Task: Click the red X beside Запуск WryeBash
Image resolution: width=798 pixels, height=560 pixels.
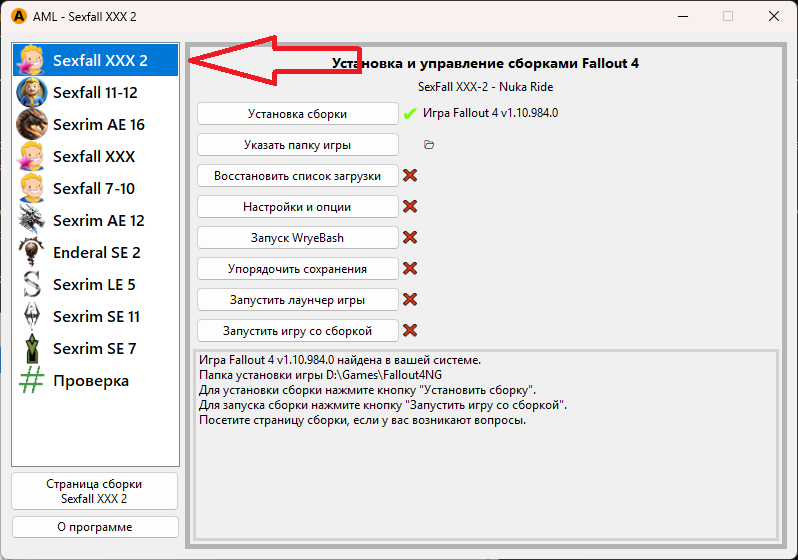Action: (x=409, y=238)
